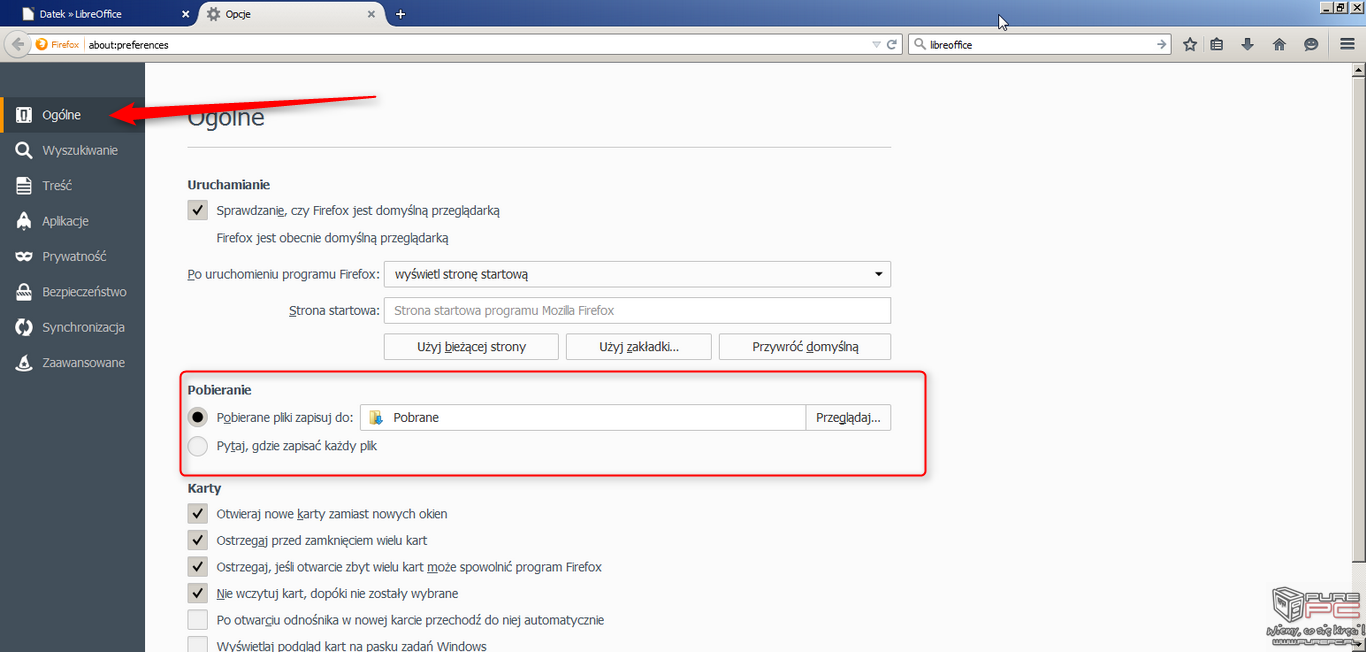Toggle Otwieraj nowe karty zamiast nowych okien
Viewport: 1366px width, 652px height.
click(198, 514)
